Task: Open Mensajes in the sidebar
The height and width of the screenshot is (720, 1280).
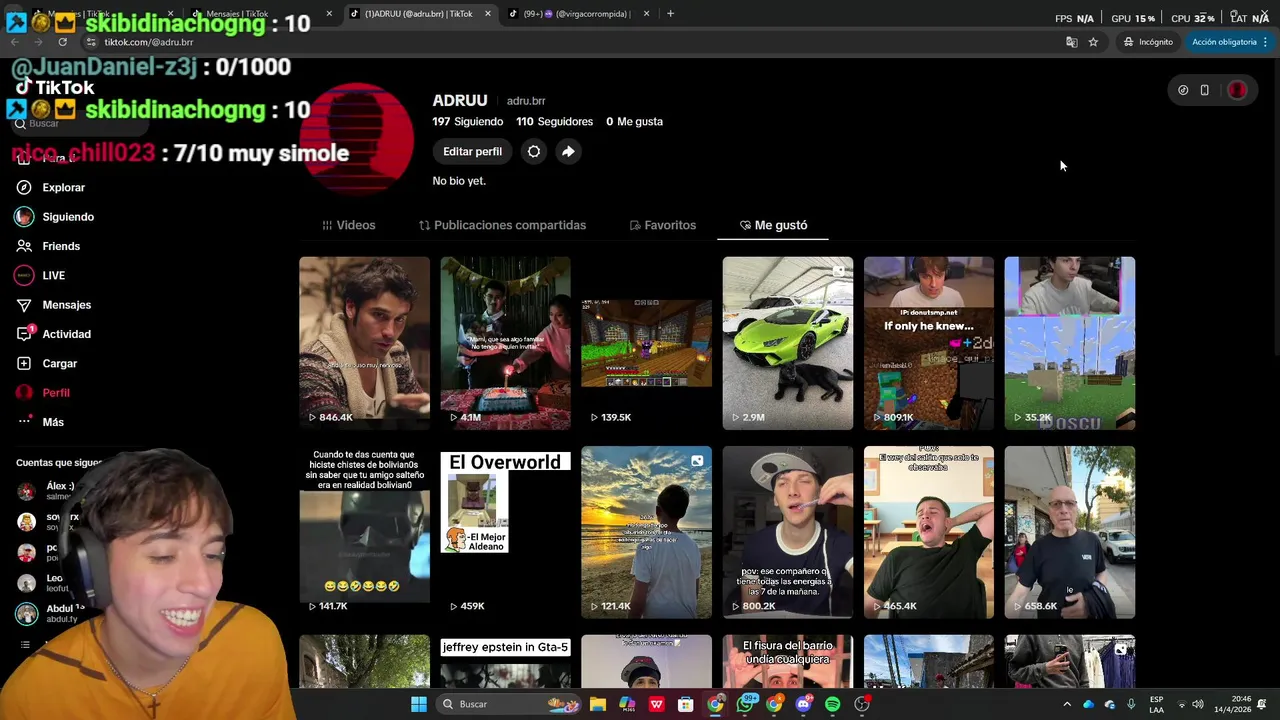Action: pos(53,305)
